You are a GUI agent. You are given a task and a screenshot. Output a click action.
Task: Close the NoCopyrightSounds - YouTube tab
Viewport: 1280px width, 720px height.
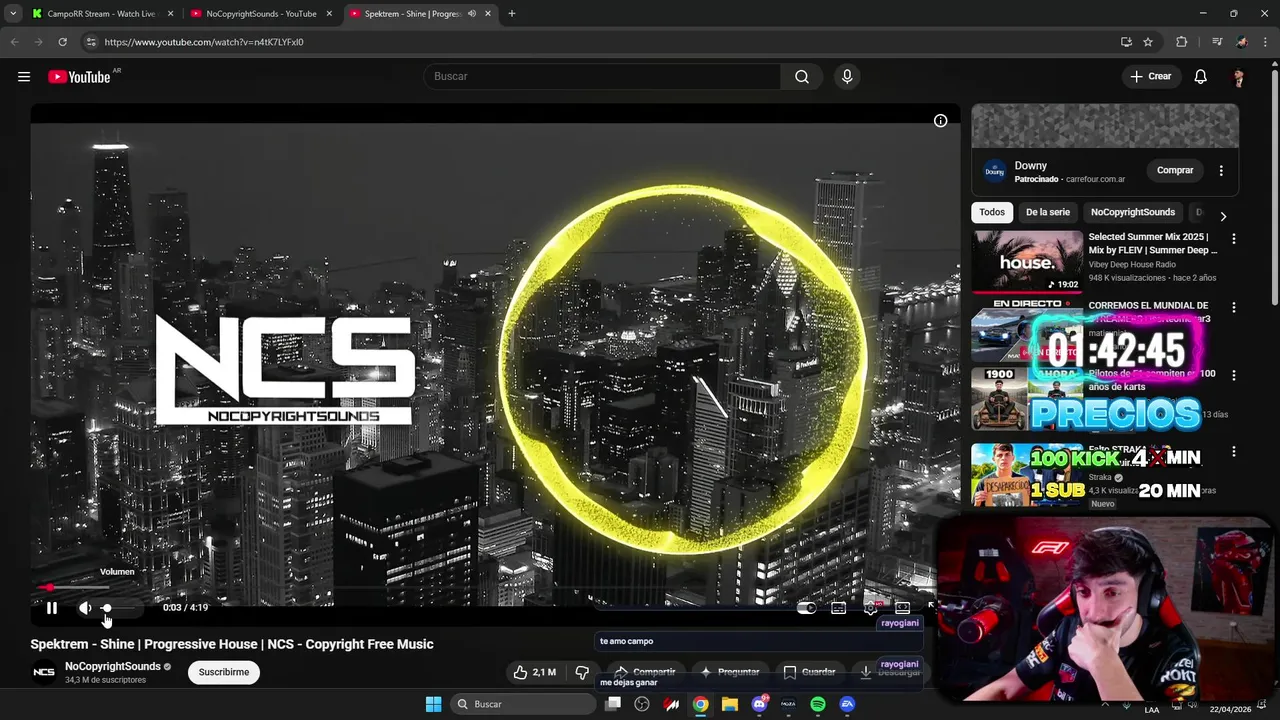[329, 14]
